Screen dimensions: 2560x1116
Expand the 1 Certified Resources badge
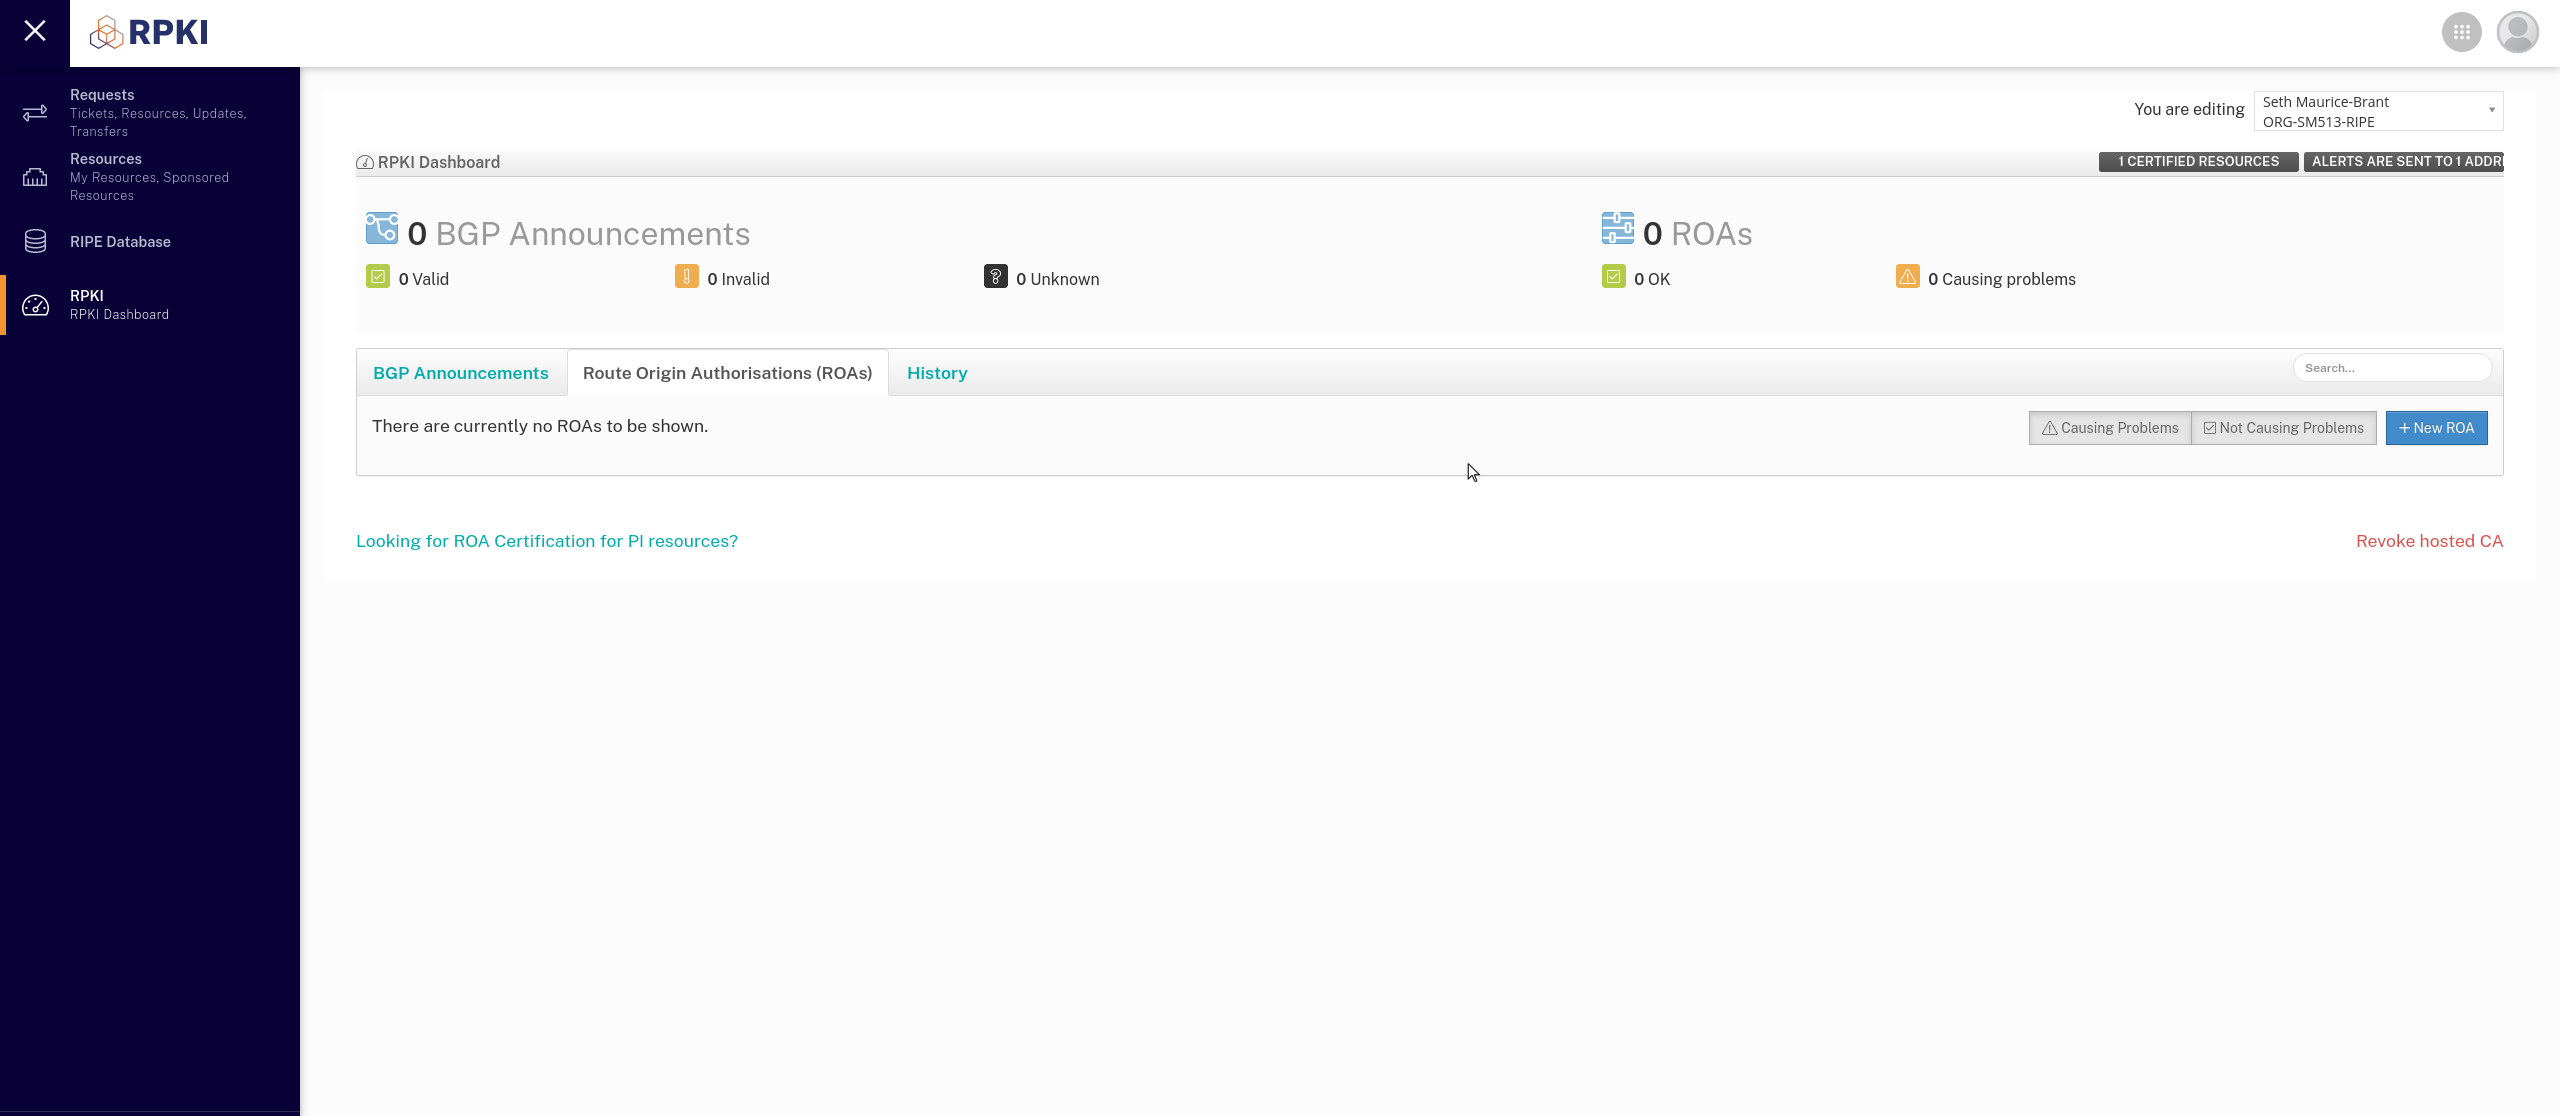(x=2197, y=161)
